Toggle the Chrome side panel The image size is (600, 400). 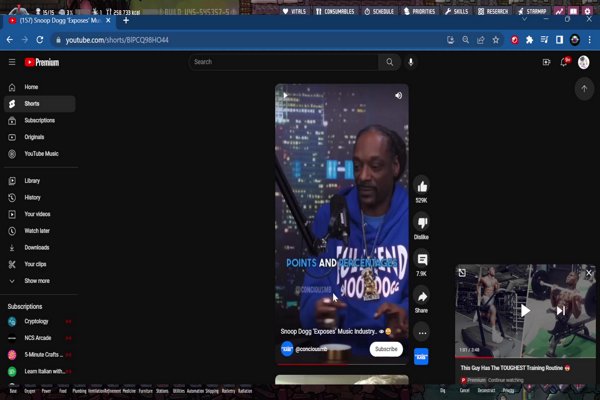559,40
